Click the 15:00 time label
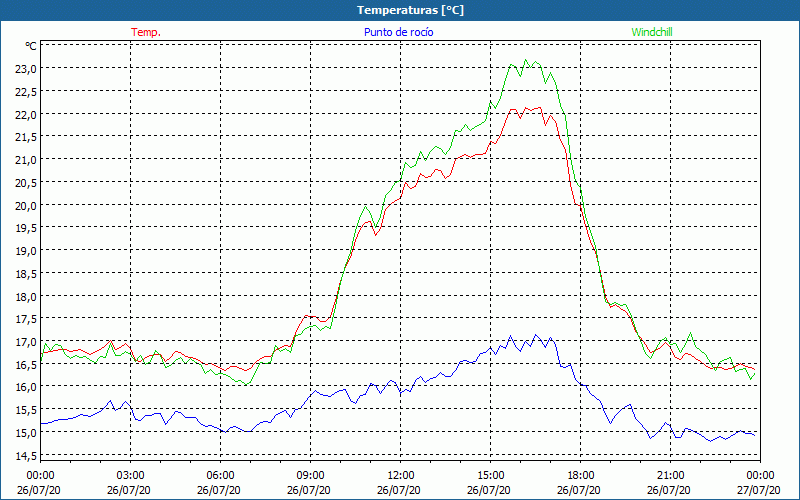 click(491, 475)
